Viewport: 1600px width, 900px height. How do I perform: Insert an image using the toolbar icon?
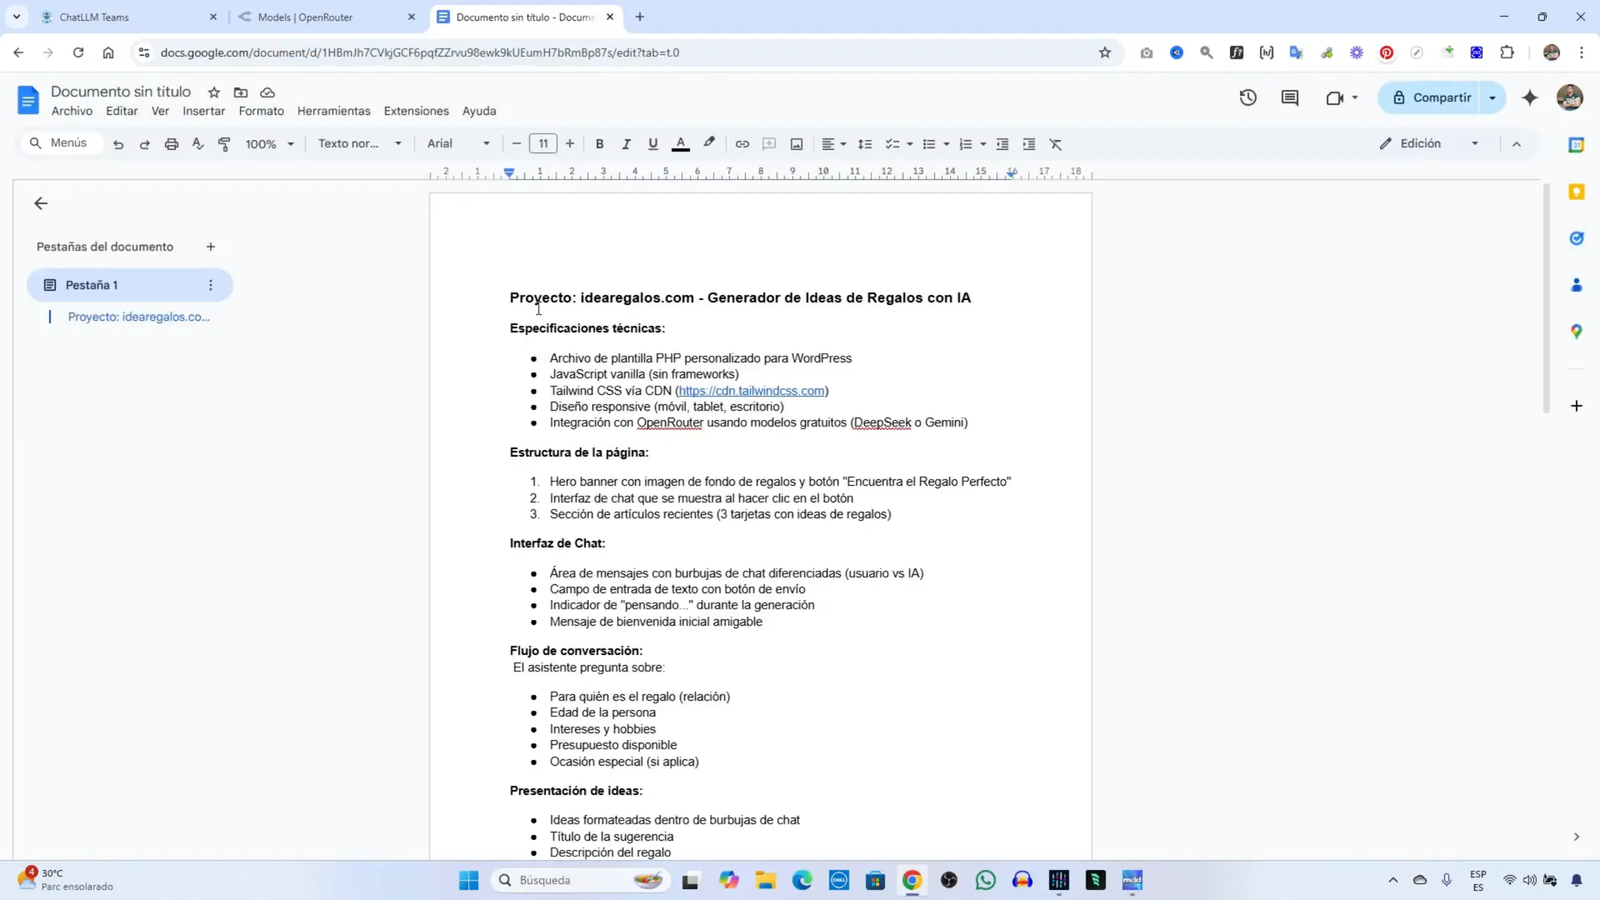(795, 144)
